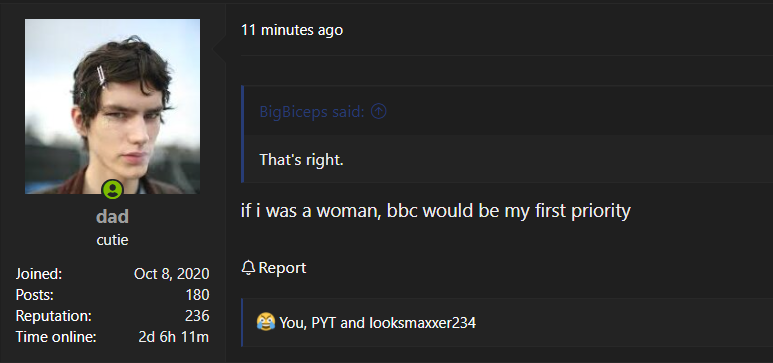Click the Time online value 2d 6h 11m
Screen dimensions: 773x363
(174, 337)
